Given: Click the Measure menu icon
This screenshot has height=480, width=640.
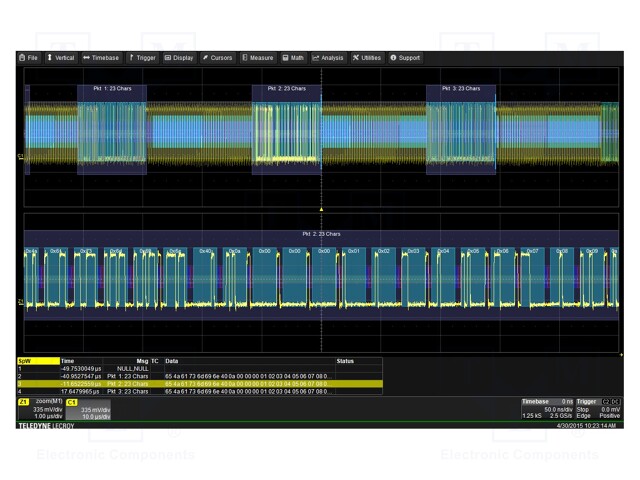Looking at the screenshot, I should [x=245, y=58].
